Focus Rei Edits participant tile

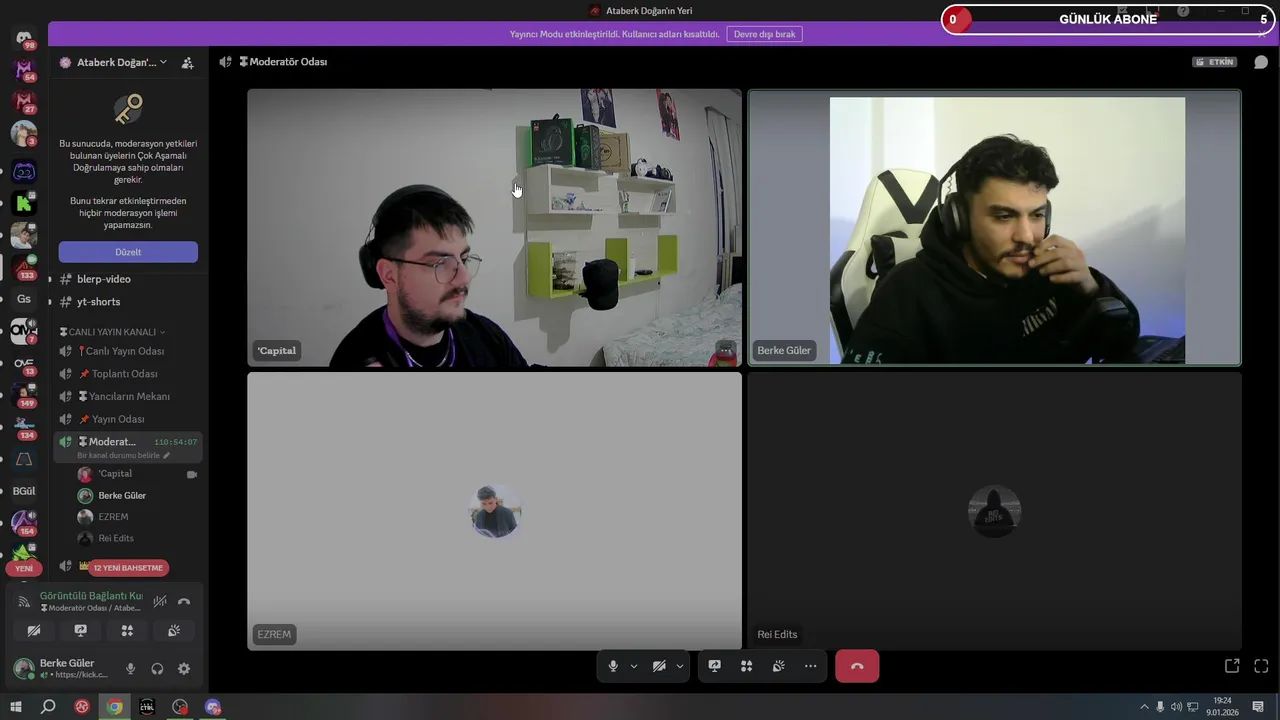coord(995,511)
